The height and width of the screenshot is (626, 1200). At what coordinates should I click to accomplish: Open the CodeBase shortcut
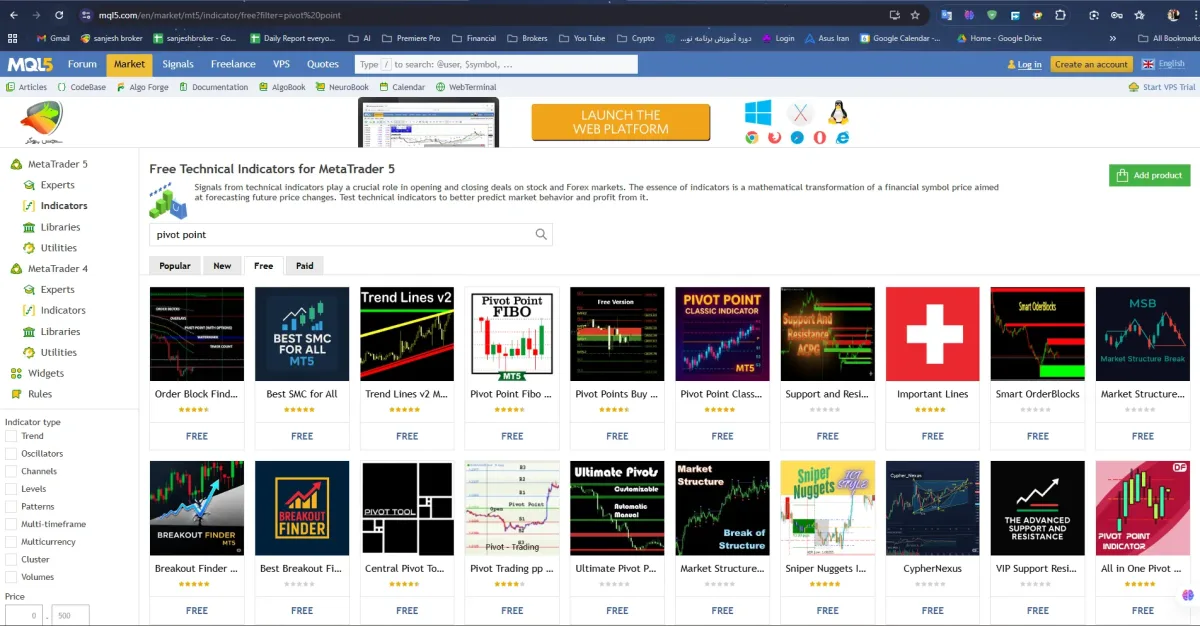pos(81,87)
